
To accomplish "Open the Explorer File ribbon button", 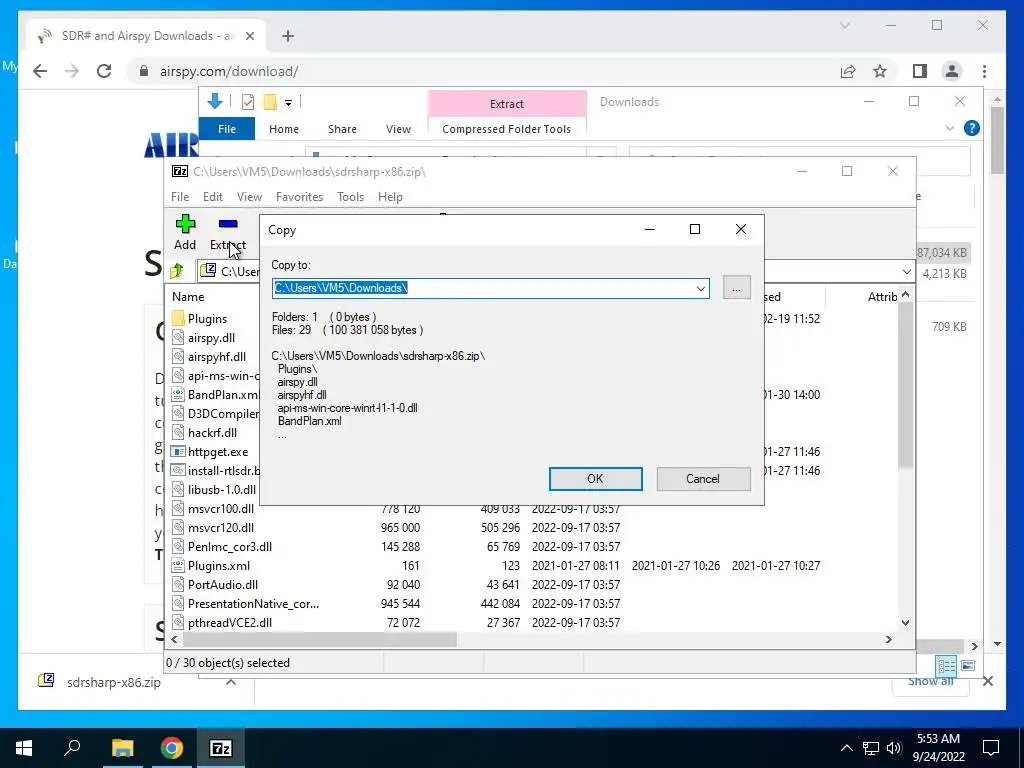I will coord(227,129).
